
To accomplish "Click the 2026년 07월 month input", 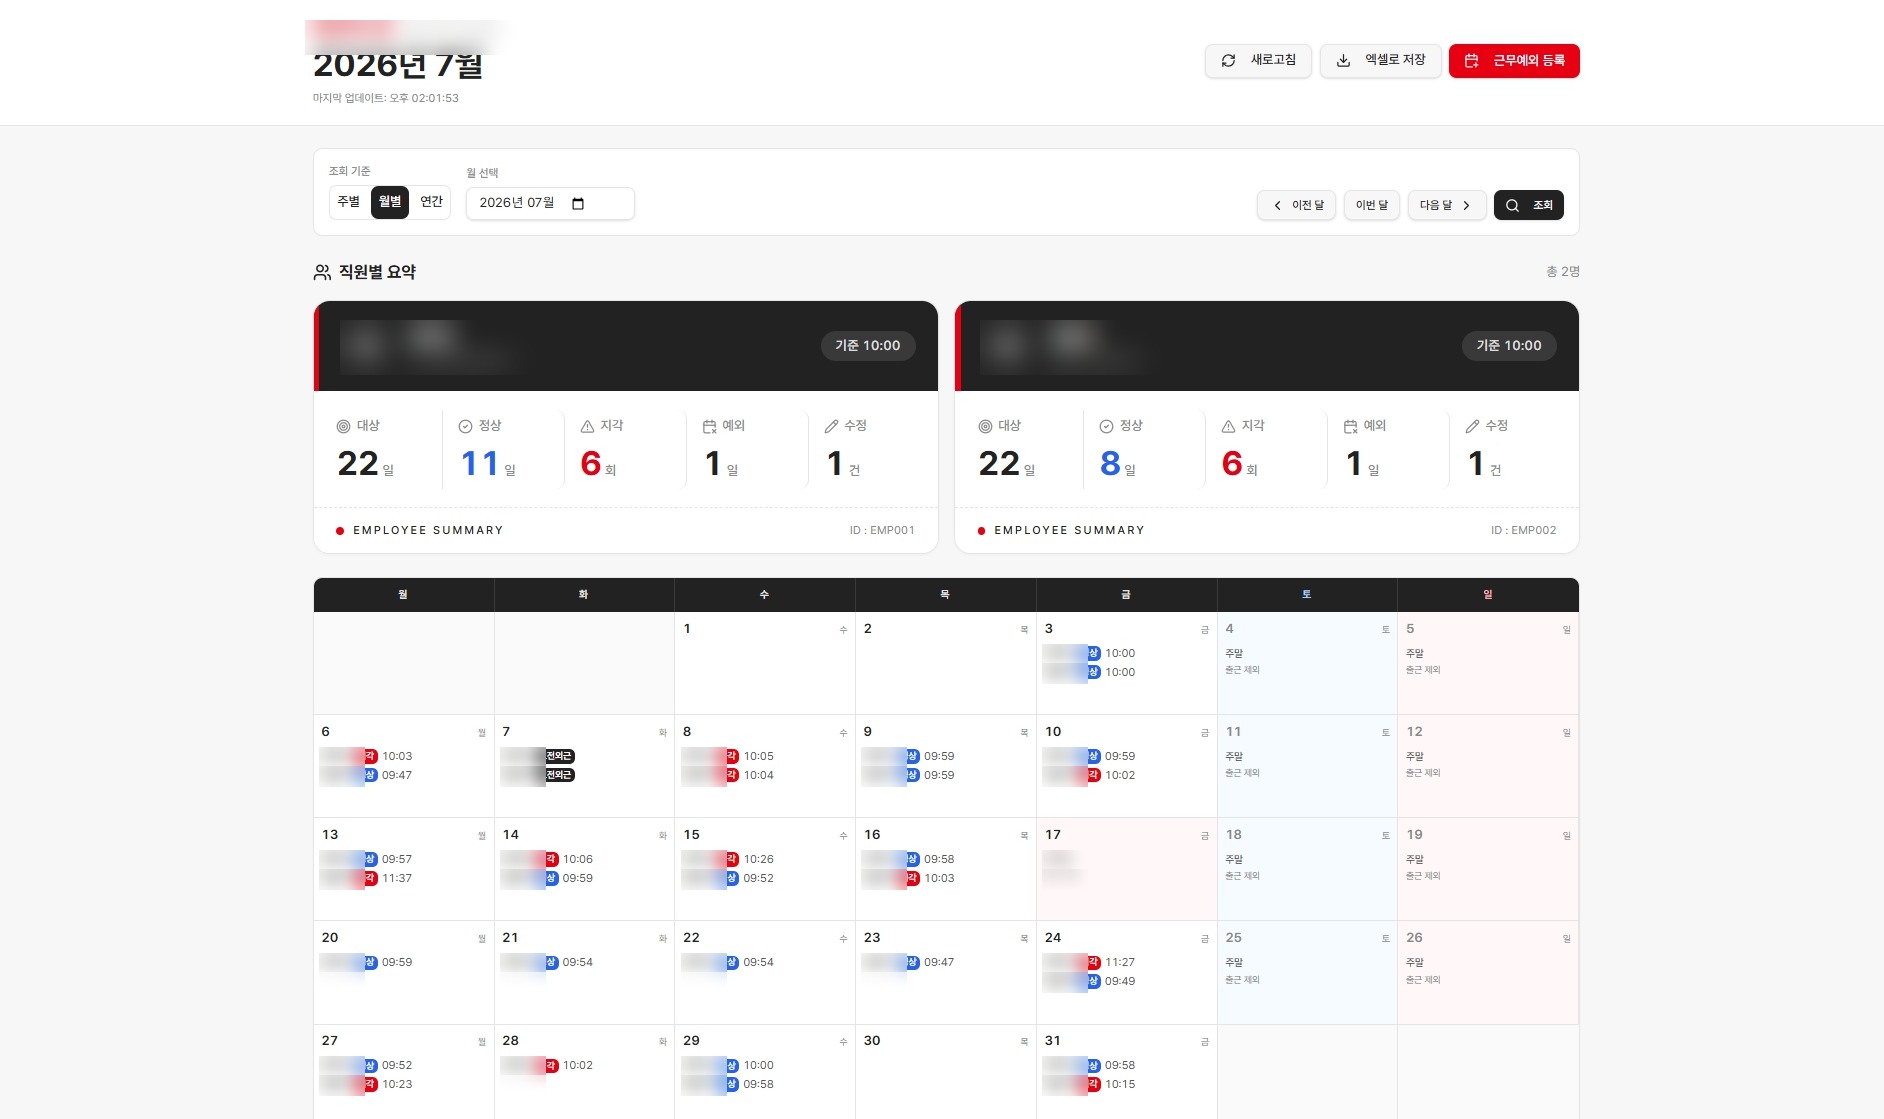I will pos(550,203).
